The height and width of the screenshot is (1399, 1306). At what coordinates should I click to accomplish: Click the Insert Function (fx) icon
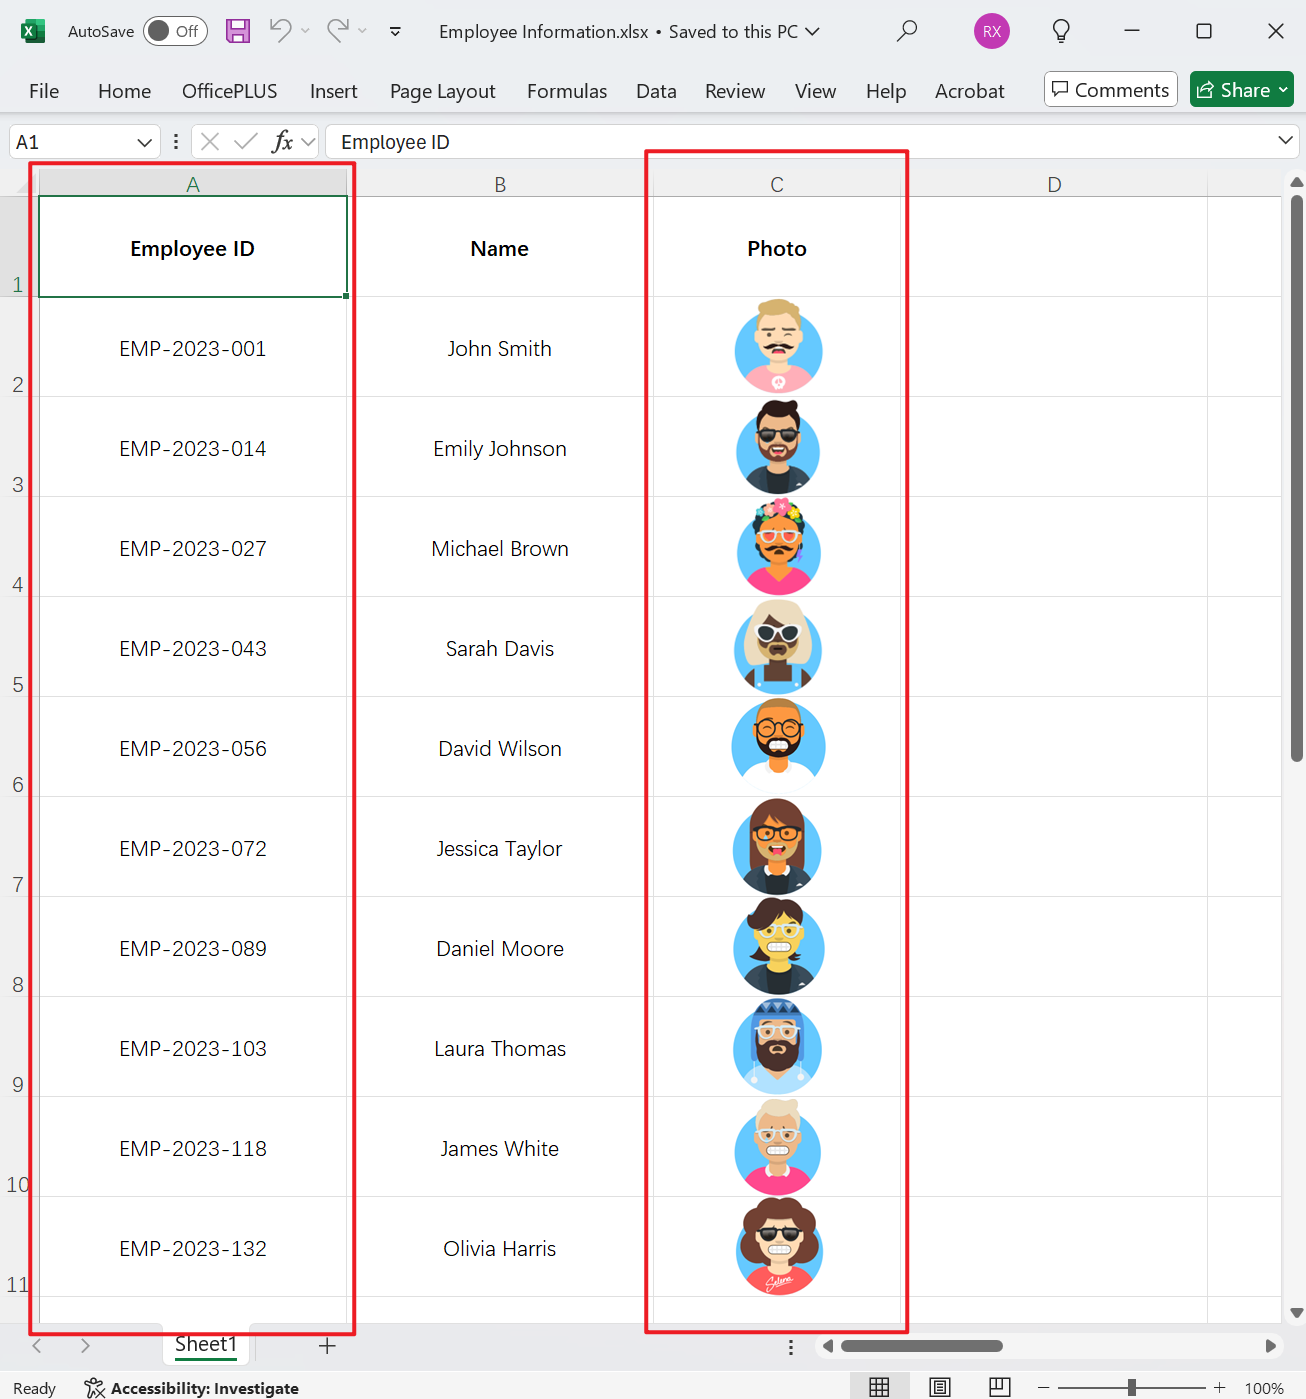(x=283, y=141)
